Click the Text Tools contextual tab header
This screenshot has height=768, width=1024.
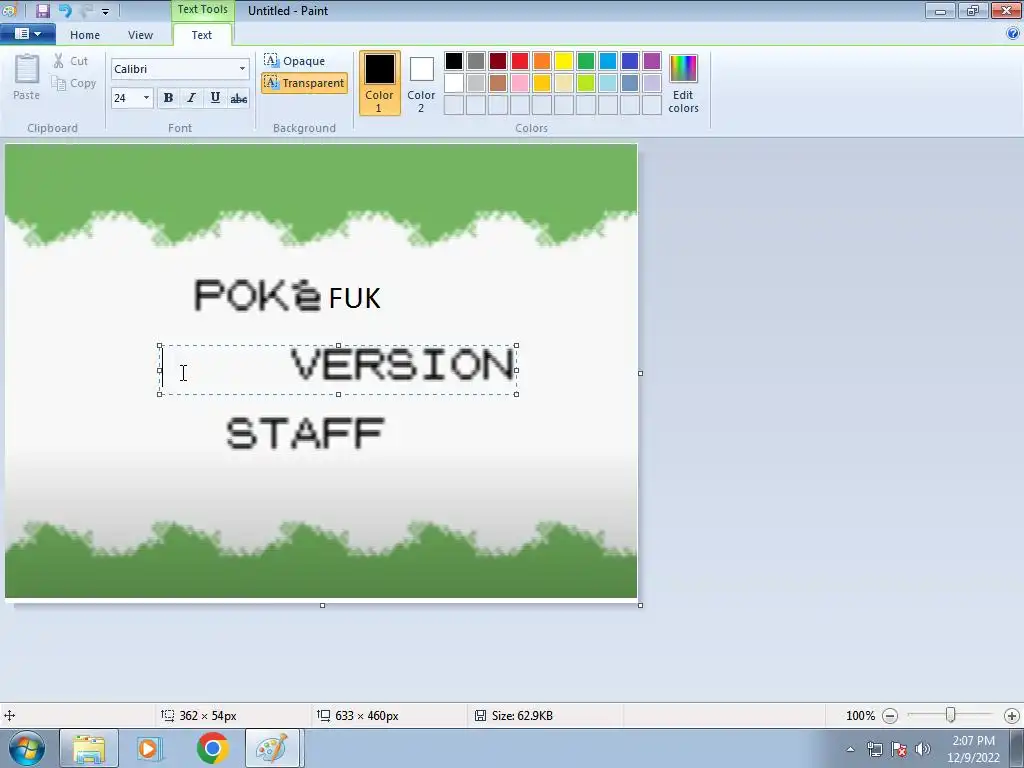(x=202, y=10)
